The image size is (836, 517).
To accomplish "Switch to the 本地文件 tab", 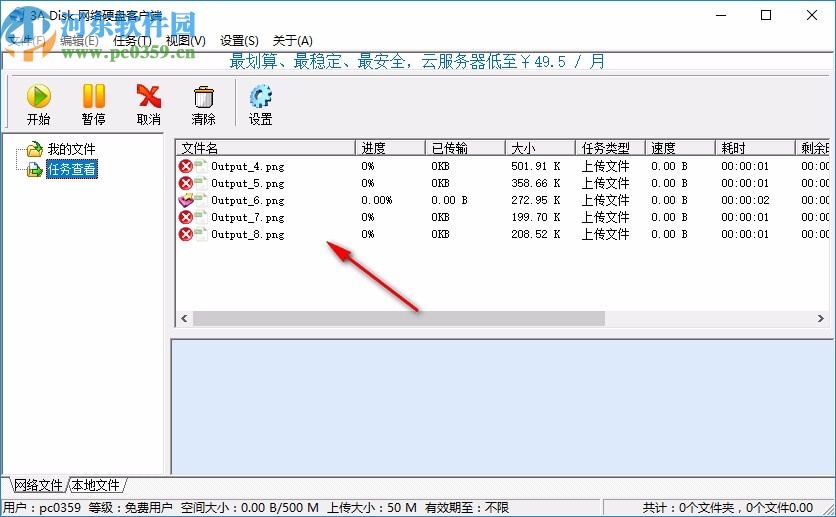I will (96, 485).
